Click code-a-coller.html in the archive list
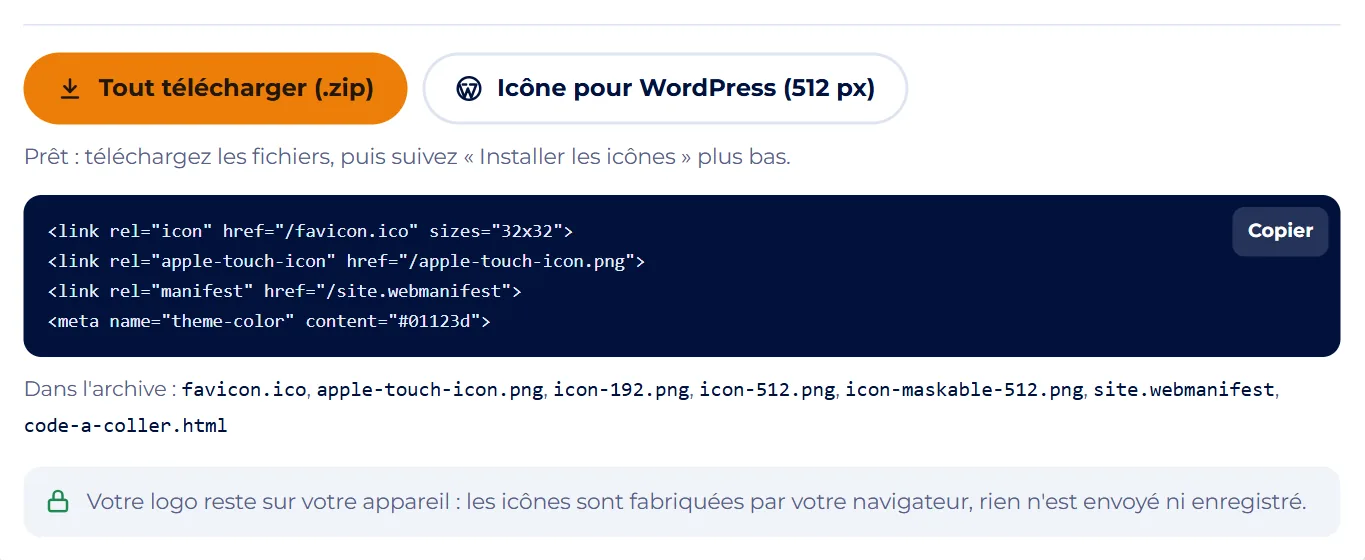Viewport: 1365px width, 560px height. tap(126, 426)
